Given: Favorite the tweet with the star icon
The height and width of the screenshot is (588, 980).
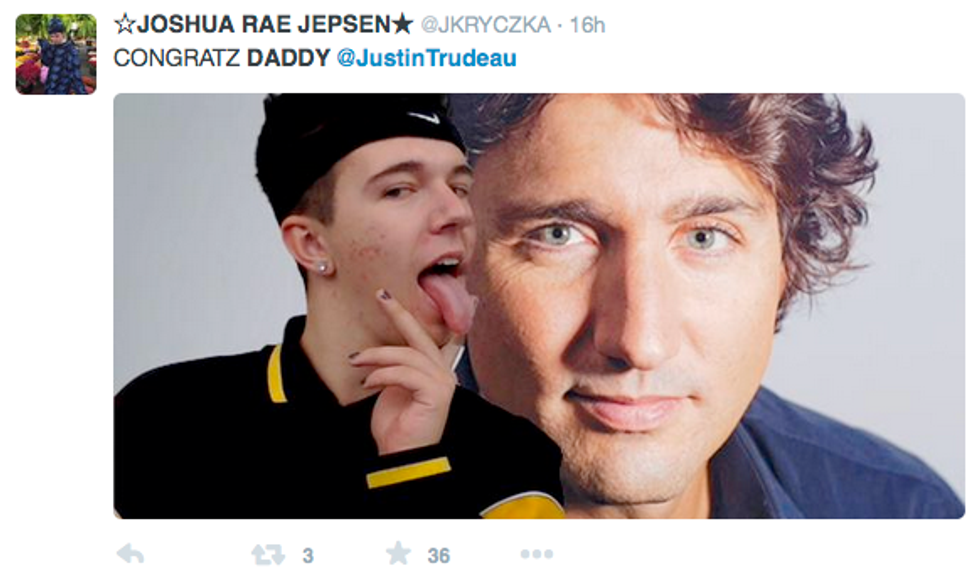Looking at the screenshot, I should click(398, 554).
